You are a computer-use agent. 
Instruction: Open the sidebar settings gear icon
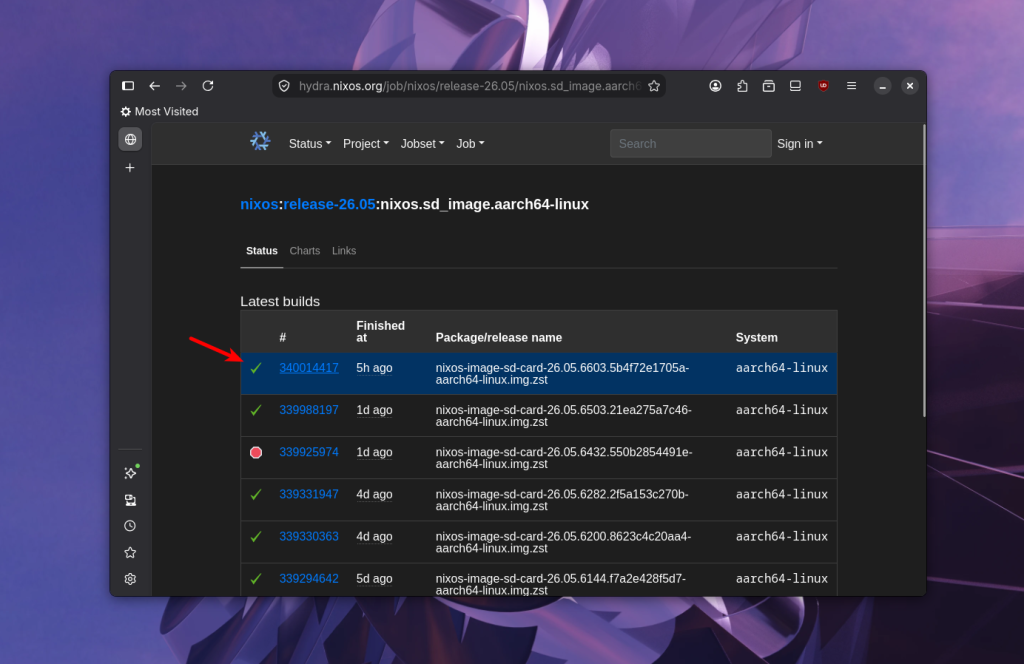tap(130, 579)
